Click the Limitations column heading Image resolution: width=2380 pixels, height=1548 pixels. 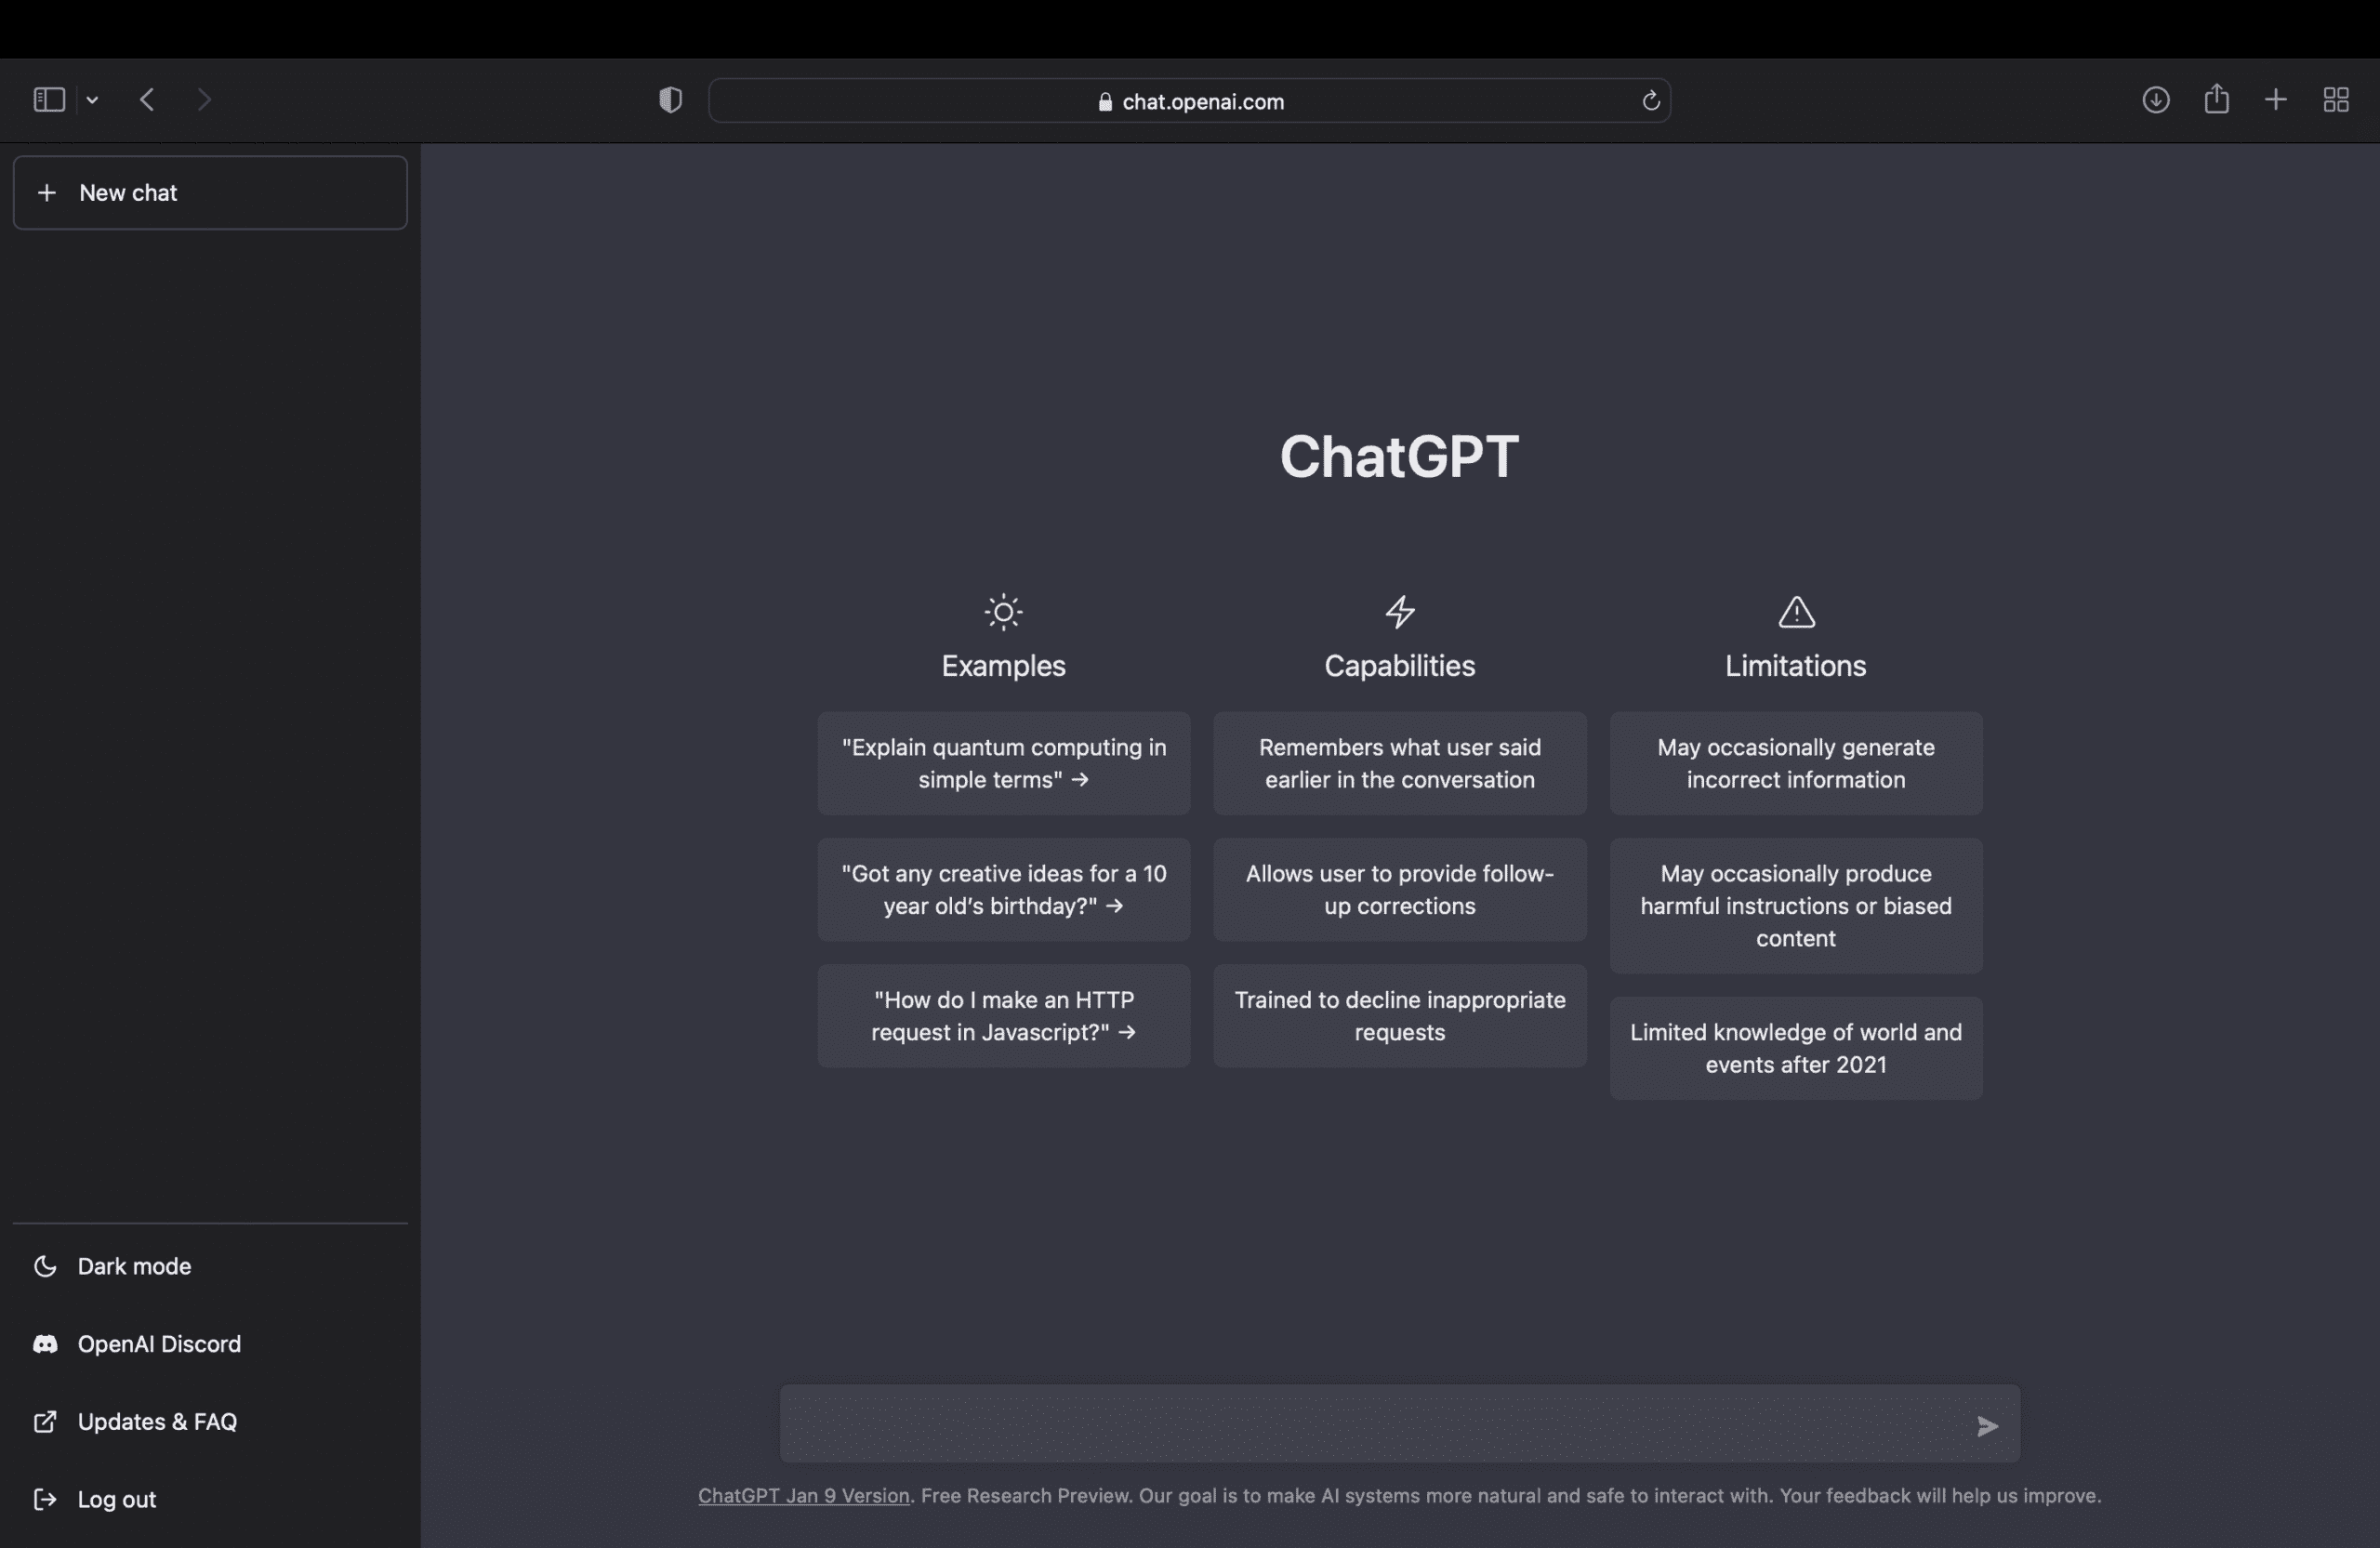1796,666
